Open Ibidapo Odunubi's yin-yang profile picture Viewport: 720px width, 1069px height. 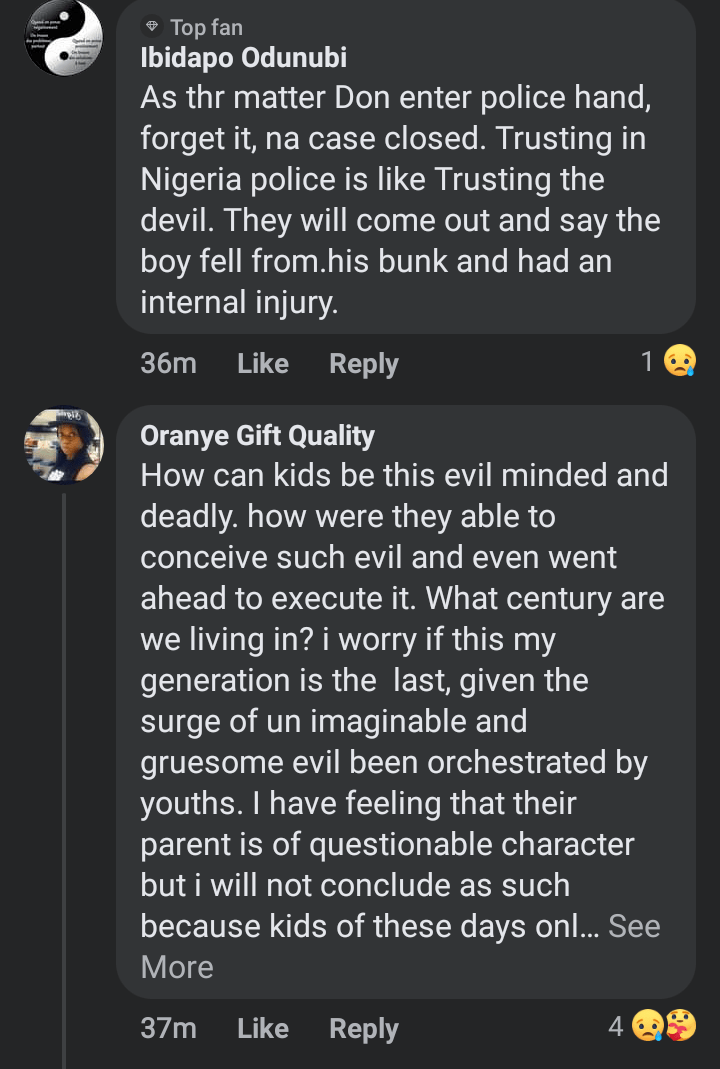pyautogui.click(x=63, y=38)
